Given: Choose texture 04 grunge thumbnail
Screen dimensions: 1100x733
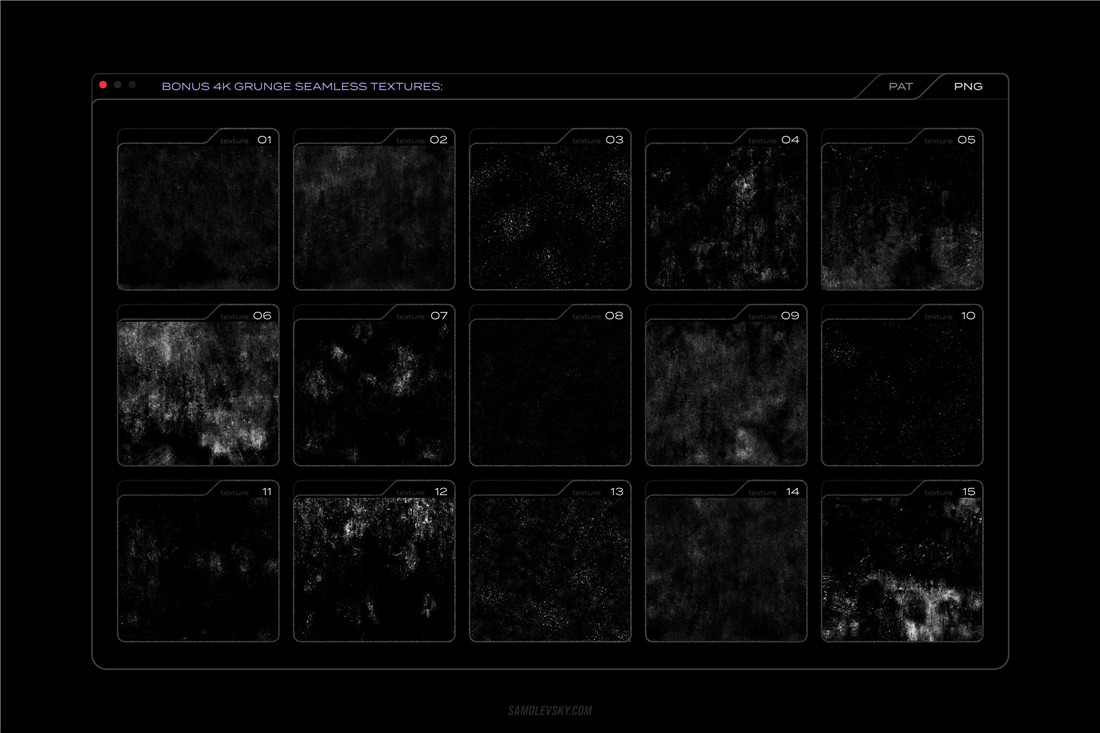Looking at the screenshot, I should [x=726, y=216].
